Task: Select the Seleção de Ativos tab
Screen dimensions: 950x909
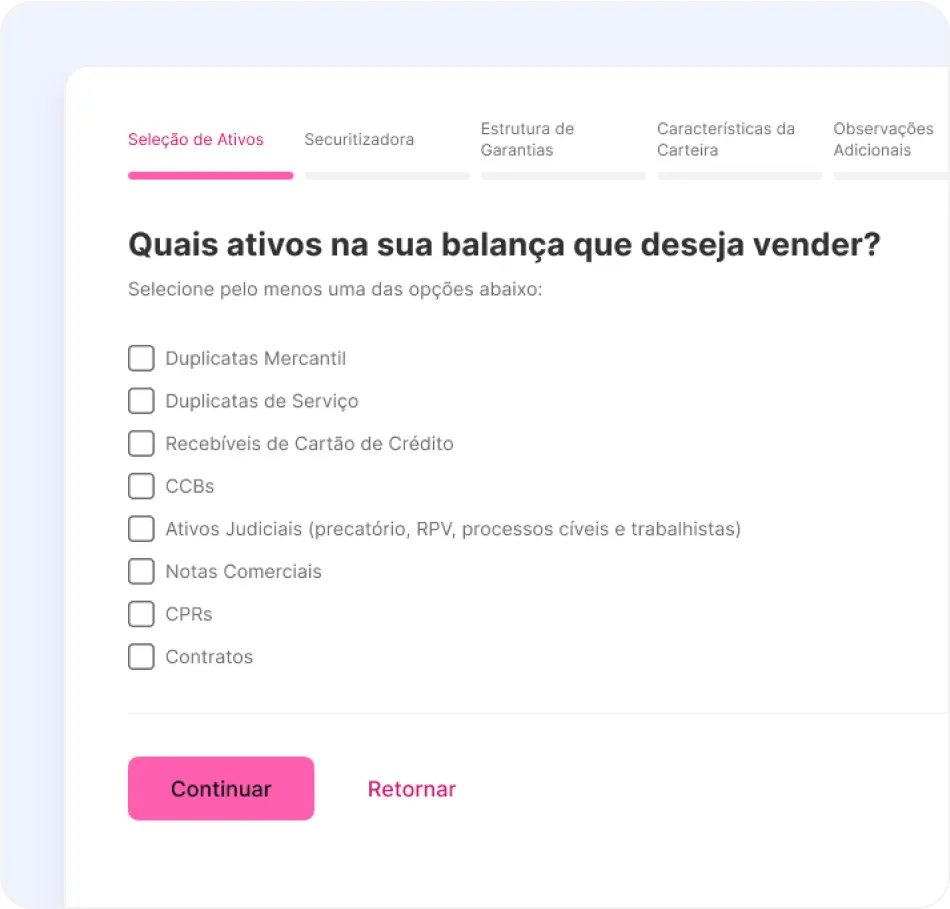Action: [195, 140]
